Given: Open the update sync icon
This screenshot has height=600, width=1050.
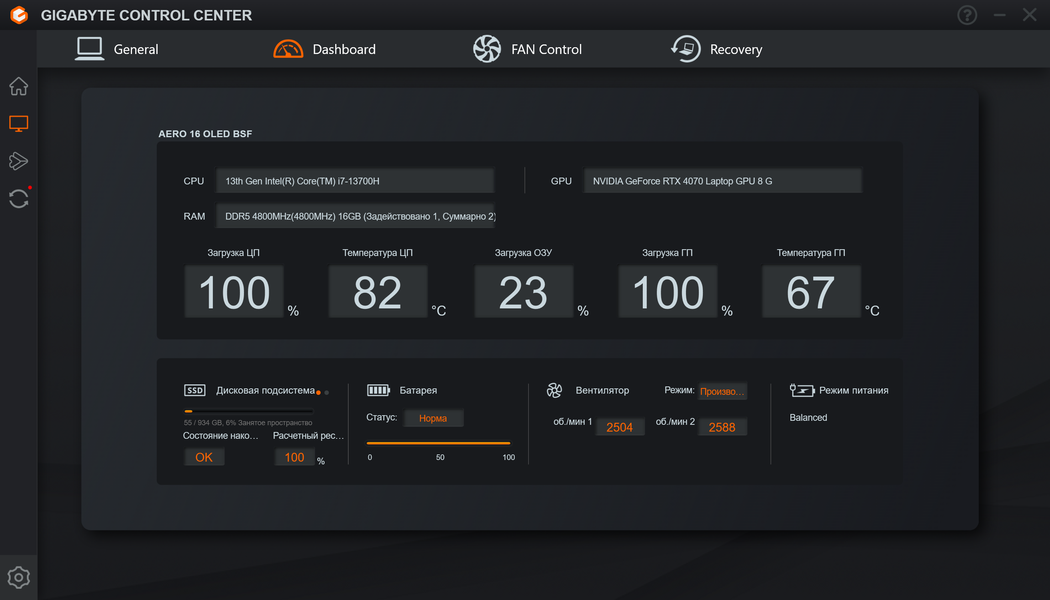Looking at the screenshot, I should (19, 198).
